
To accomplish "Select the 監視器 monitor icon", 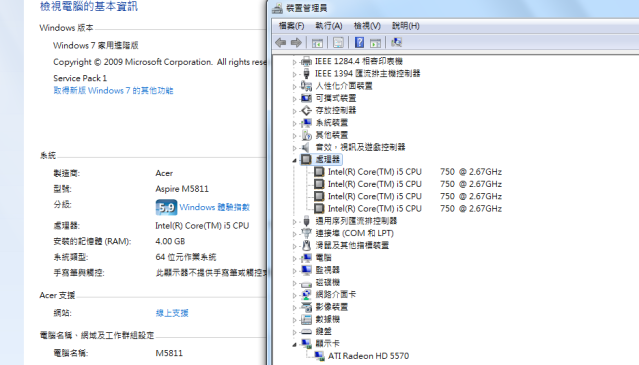I will tap(306, 270).
